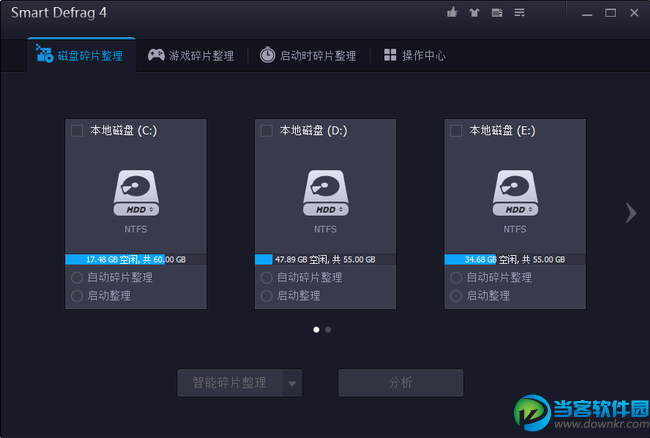The width and height of the screenshot is (650, 438).
Task: Click the 本地磁盘 (C:) title text
Action: (x=124, y=131)
